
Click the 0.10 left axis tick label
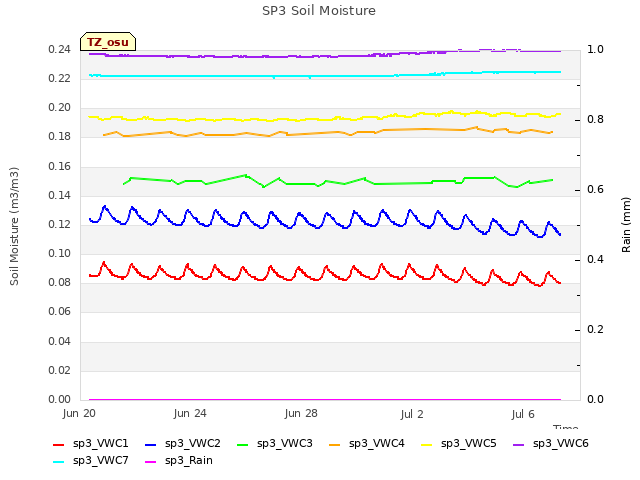[60, 254]
